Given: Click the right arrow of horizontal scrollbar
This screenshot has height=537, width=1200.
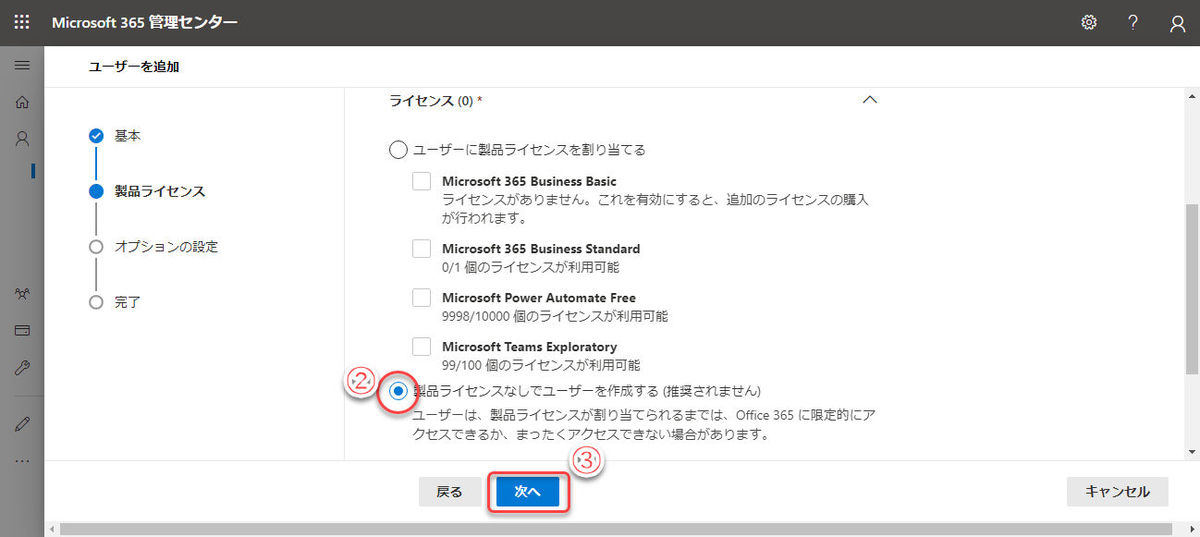Looking at the screenshot, I should click(x=1192, y=529).
